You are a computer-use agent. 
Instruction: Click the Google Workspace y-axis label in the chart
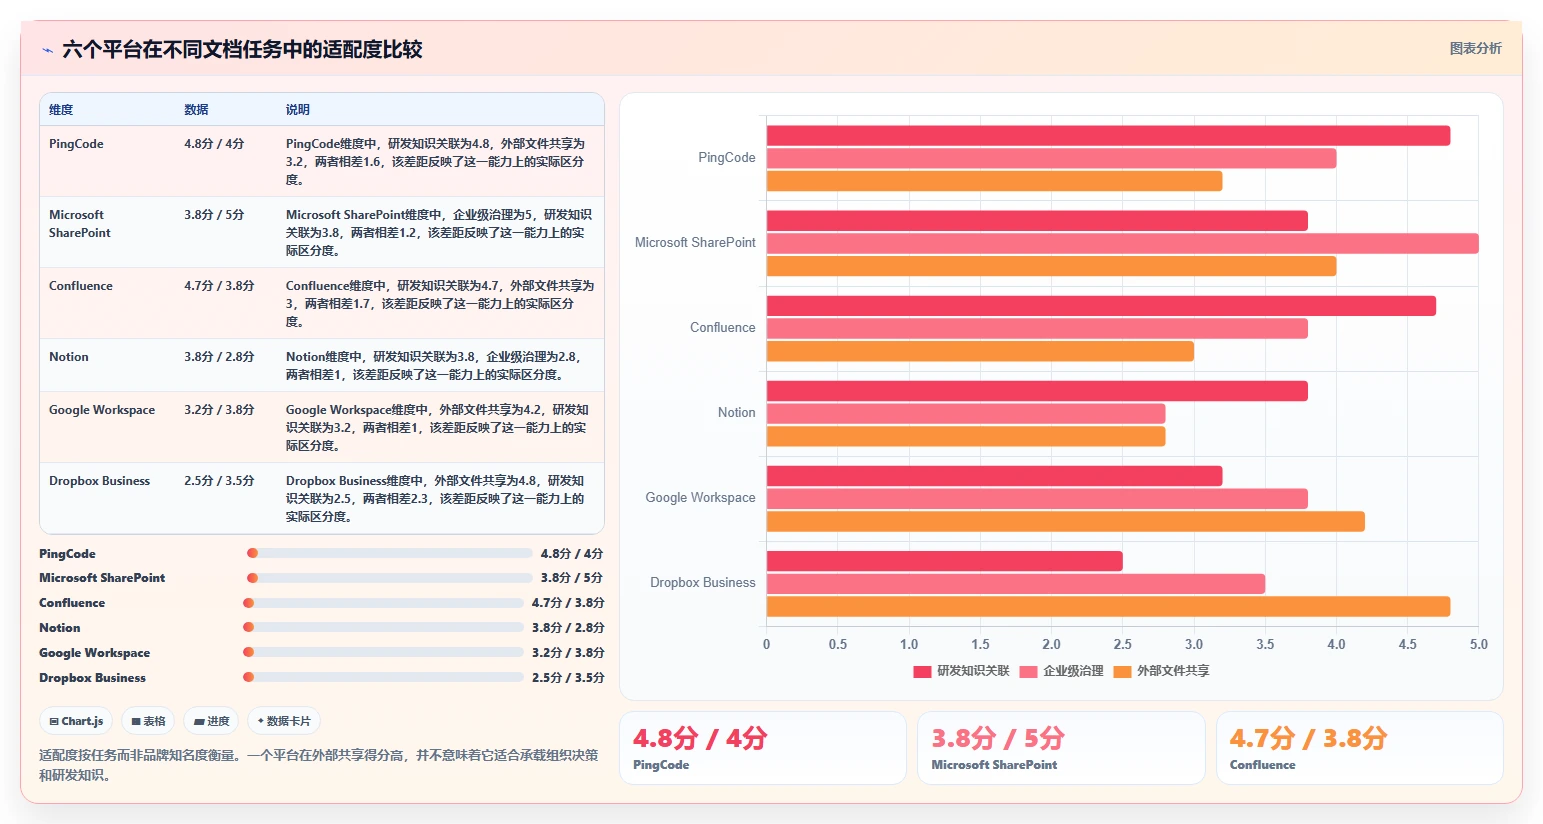(x=700, y=498)
